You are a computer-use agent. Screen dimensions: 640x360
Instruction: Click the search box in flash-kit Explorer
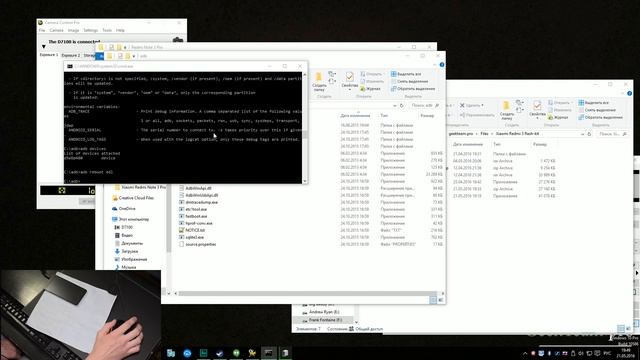[612, 134]
